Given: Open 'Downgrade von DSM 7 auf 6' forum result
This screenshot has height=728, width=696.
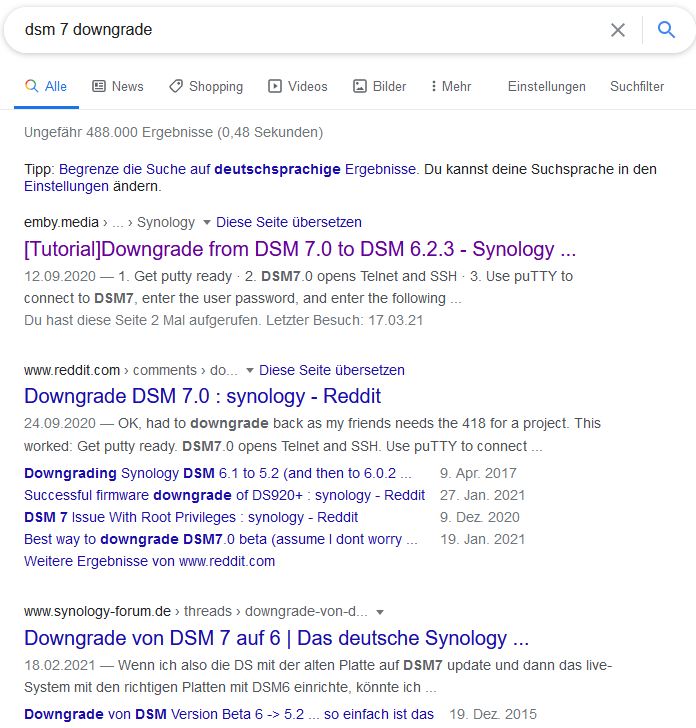Looking at the screenshot, I should pos(276,638).
